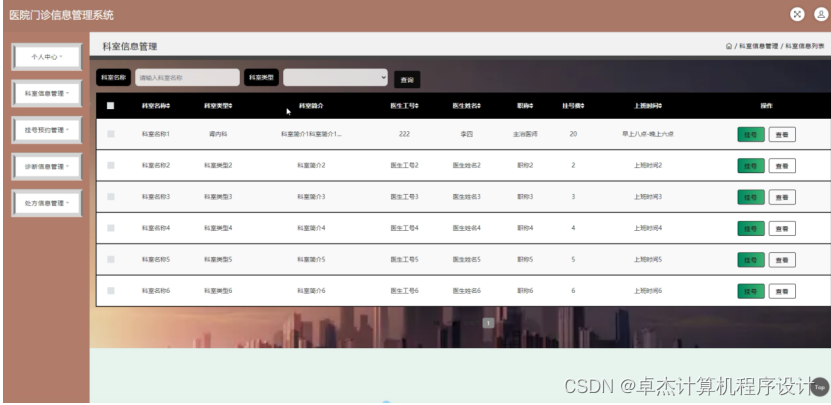Sort by 科室类型 column header
The image size is (831, 405).
(218, 106)
